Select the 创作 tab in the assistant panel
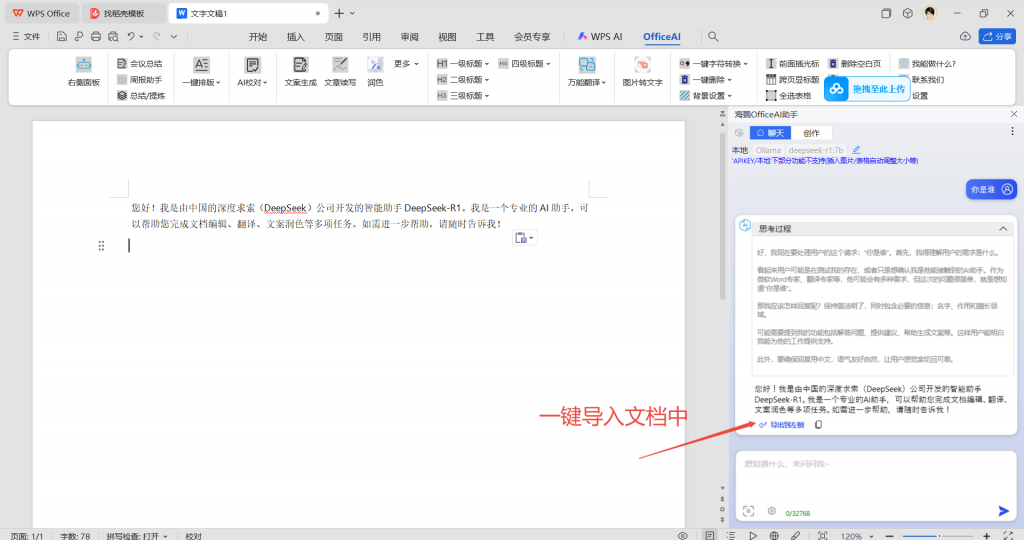The image size is (1024, 540). (x=811, y=133)
